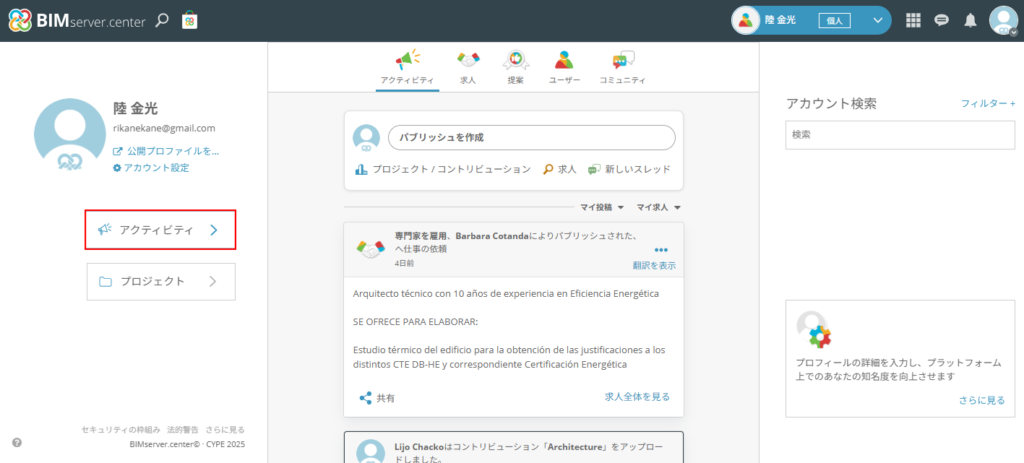This screenshot has height=463, width=1024.
Task: Open the chat messages icon
Action: [941, 20]
